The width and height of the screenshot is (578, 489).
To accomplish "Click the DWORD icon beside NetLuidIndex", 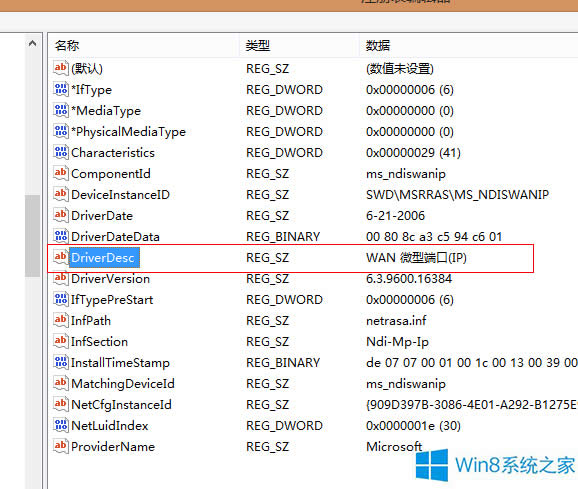I will (60, 425).
